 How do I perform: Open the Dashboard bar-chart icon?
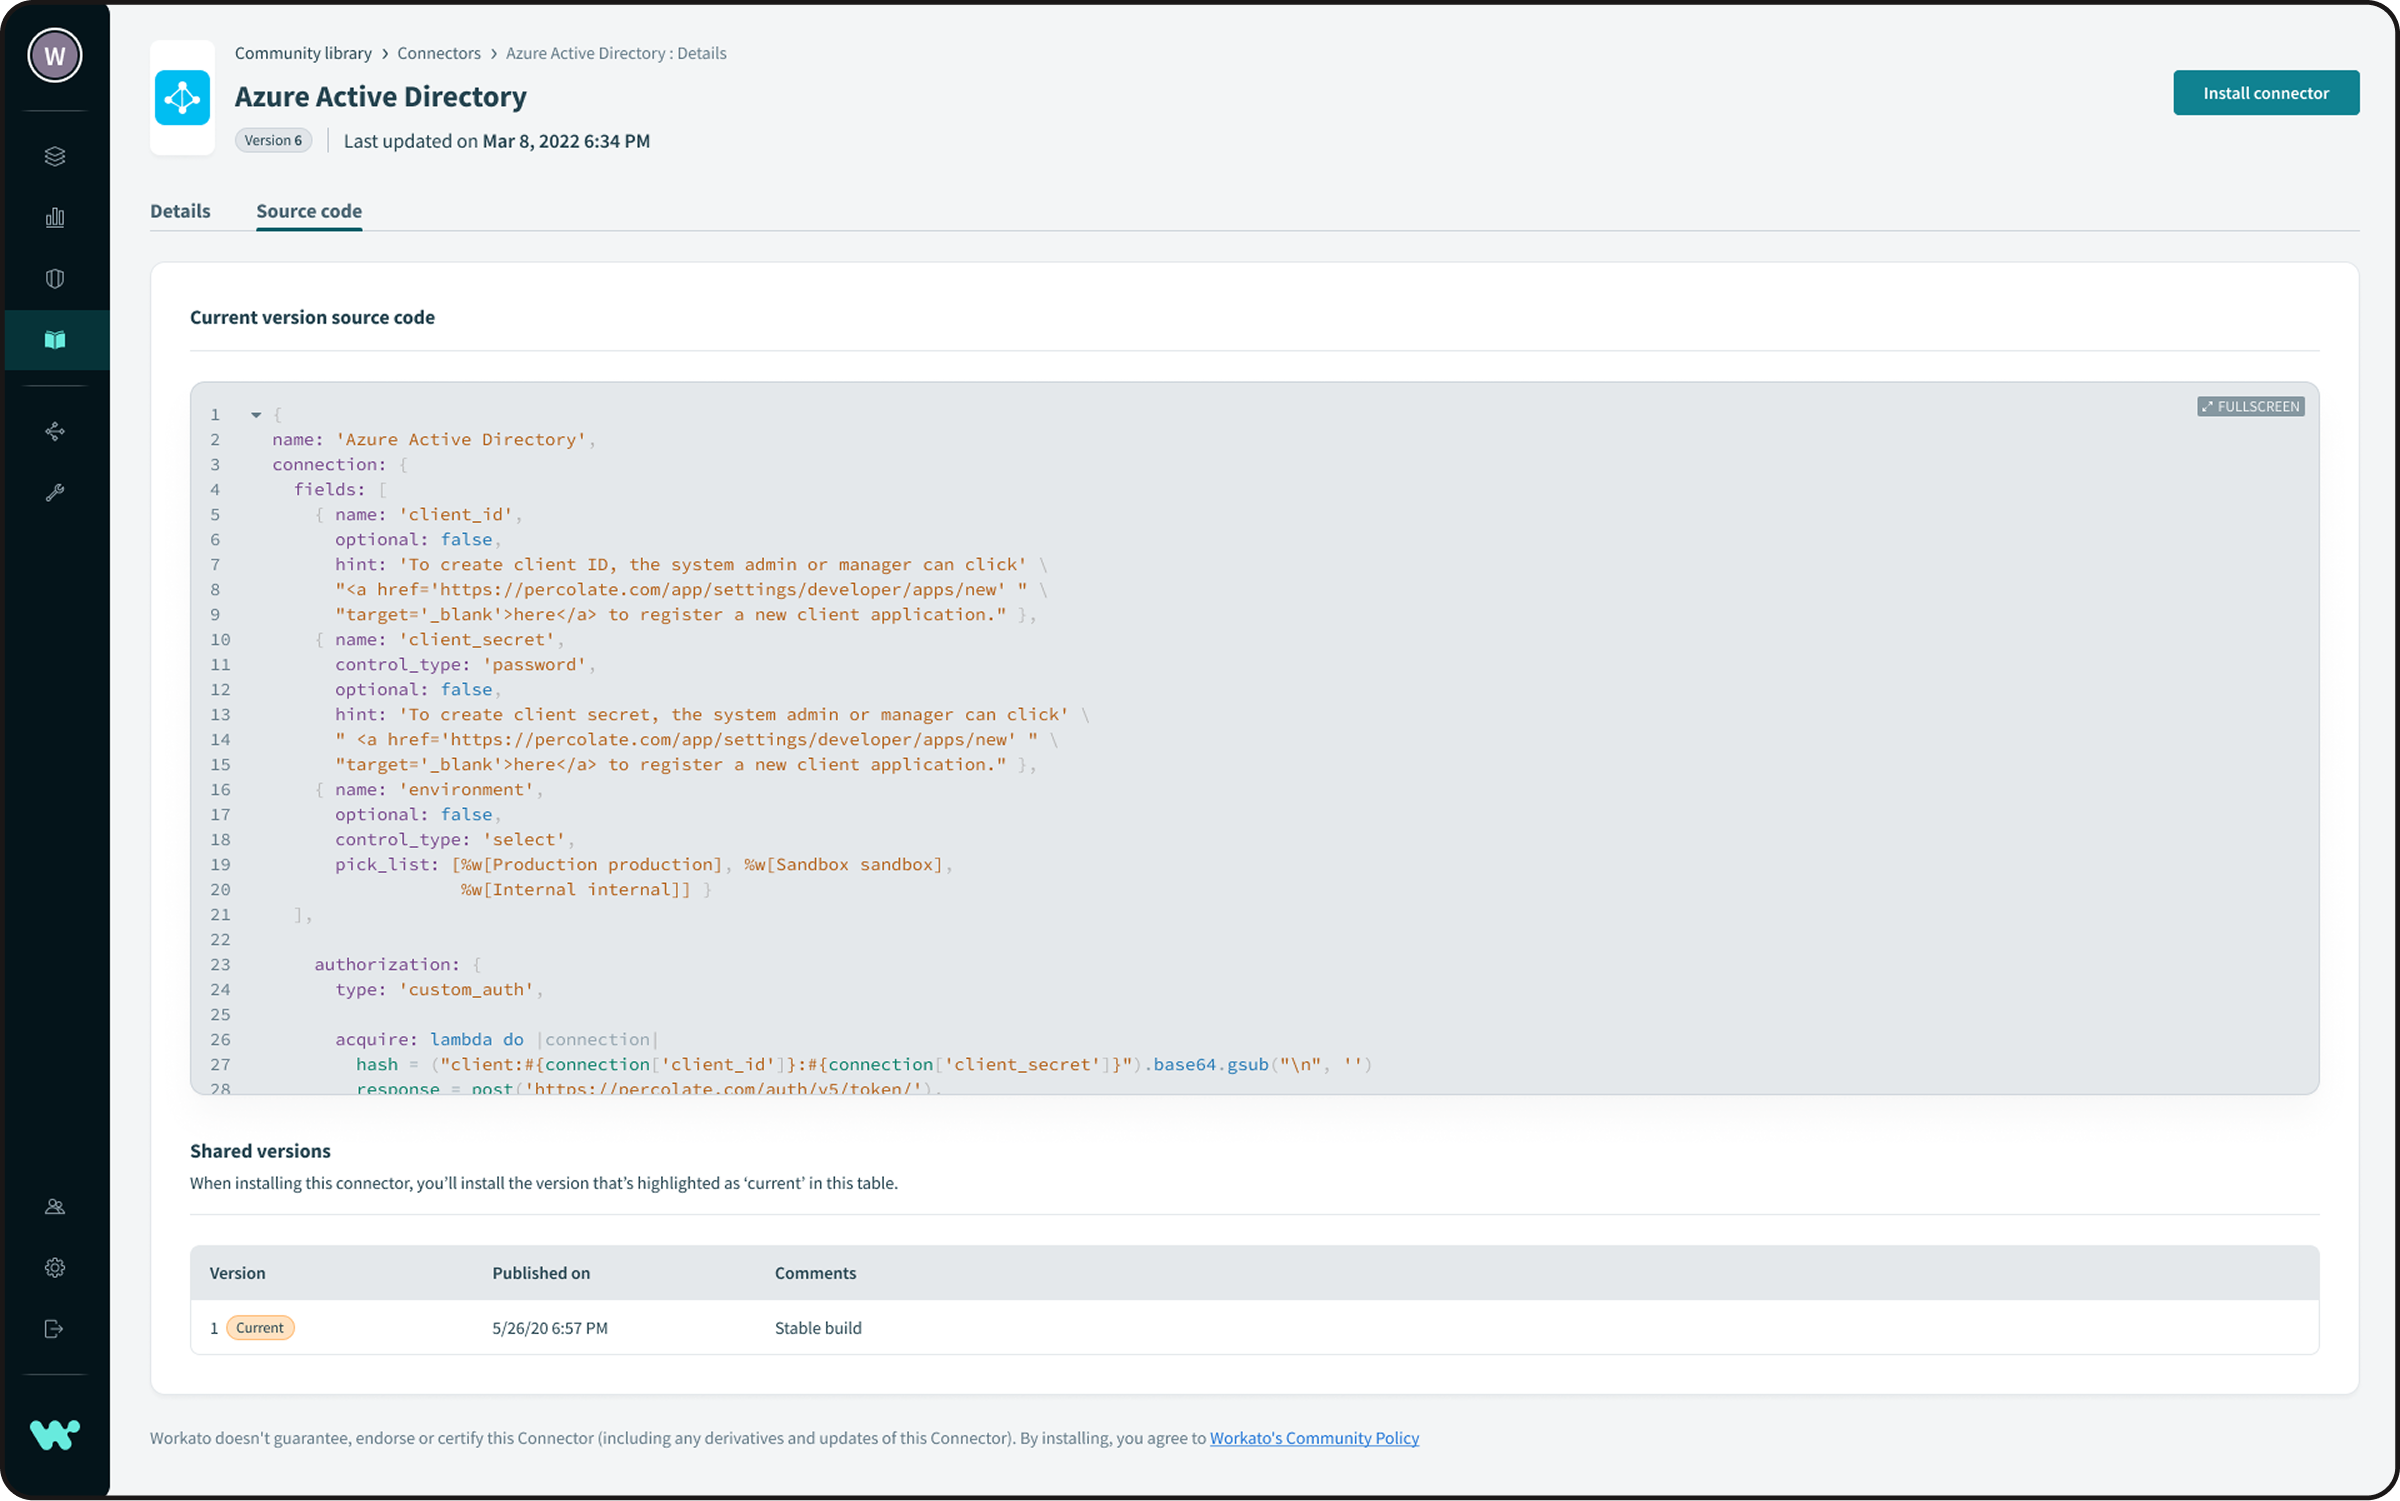(55, 217)
